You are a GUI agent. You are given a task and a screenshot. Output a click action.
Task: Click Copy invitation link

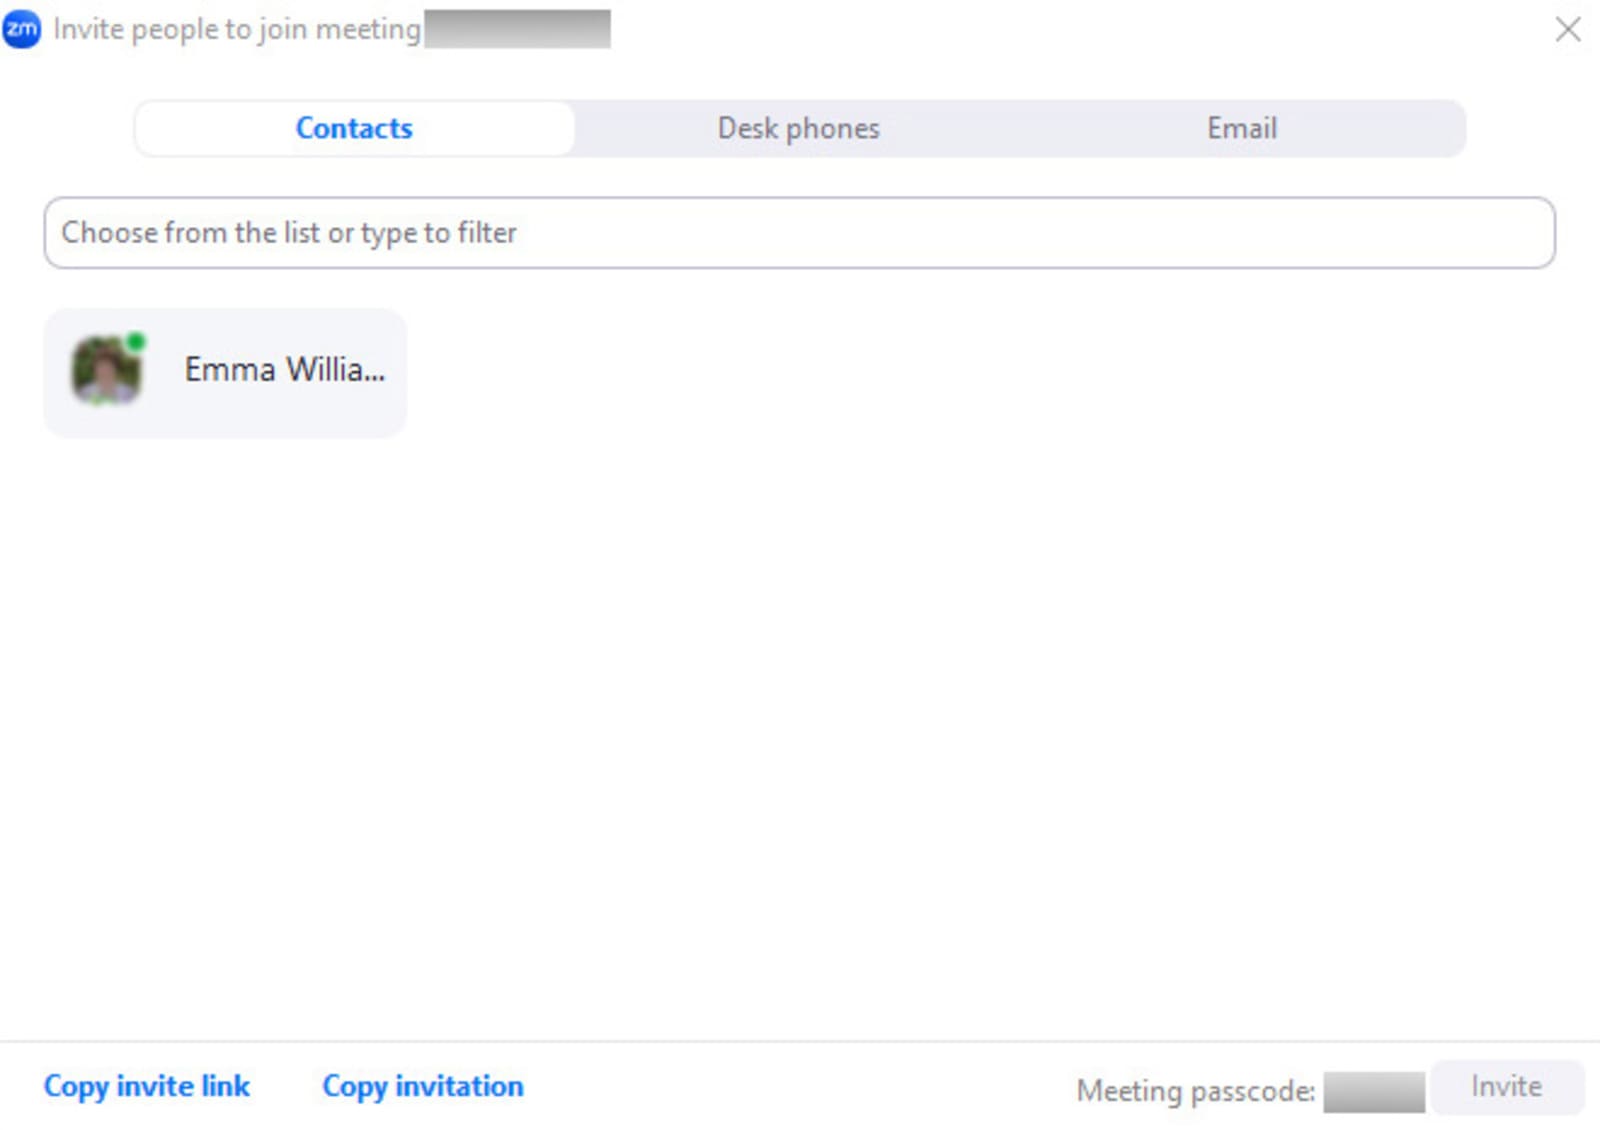pyautogui.click(x=423, y=1086)
